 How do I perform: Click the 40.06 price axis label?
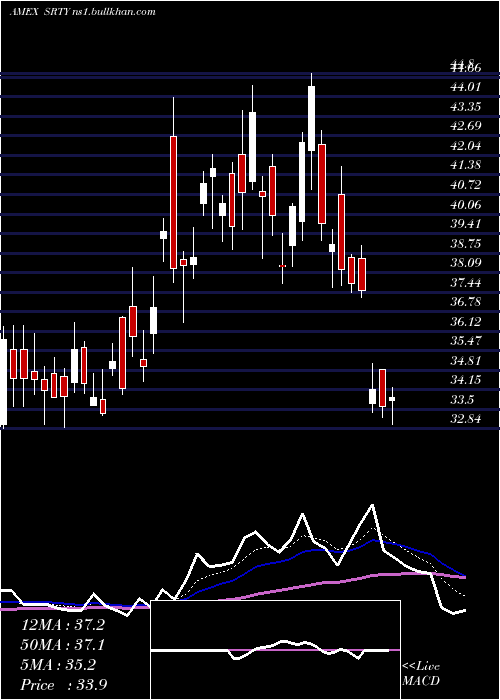tap(466, 204)
